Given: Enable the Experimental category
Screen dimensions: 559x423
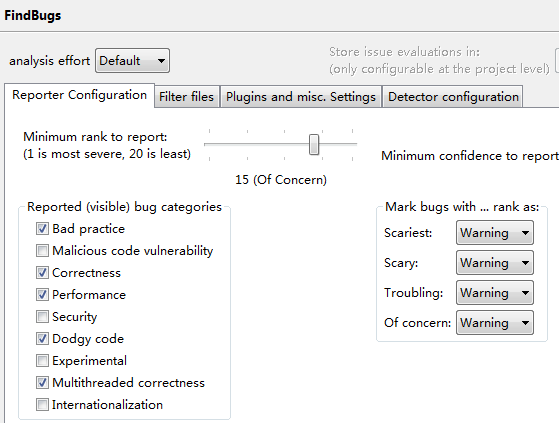Looking at the screenshot, I should point(42,361).
